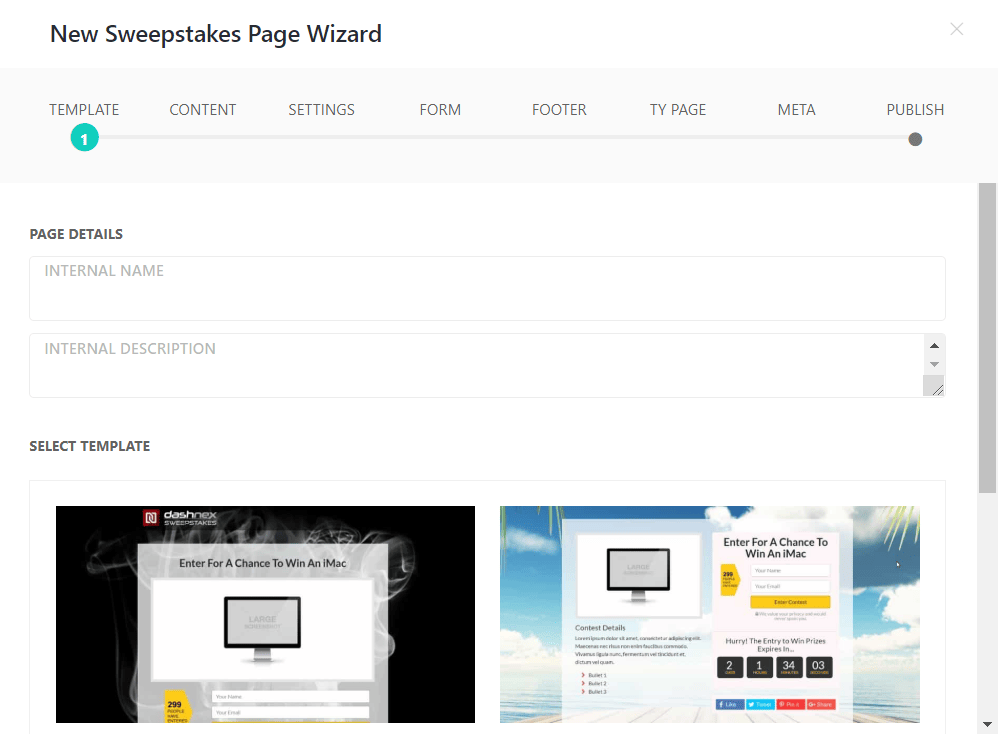Close the New Sweepstakes Page Wizard
998x734 pixels.
[x=956, y=29]
